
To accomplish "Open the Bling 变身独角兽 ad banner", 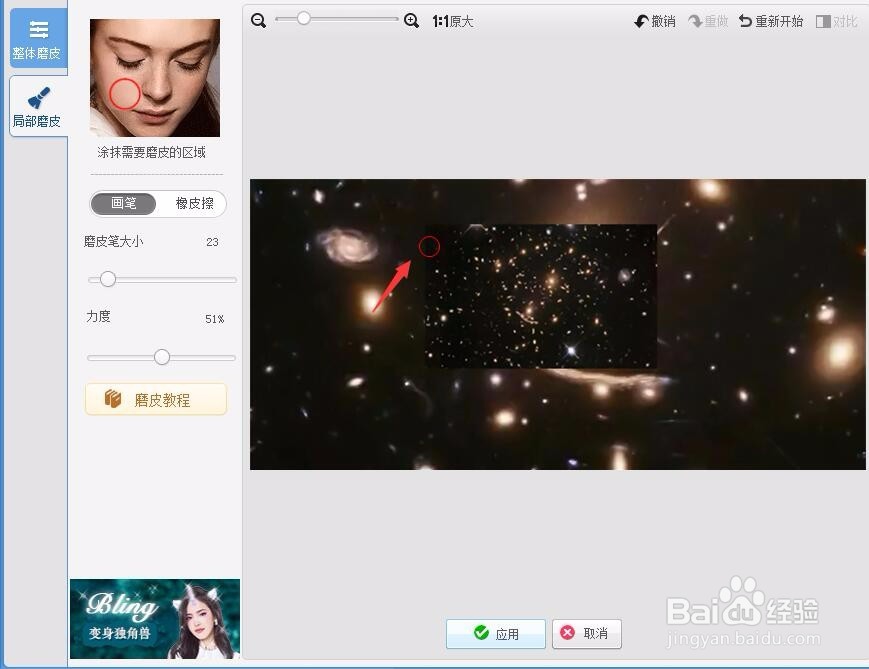I will click(155, 619).
